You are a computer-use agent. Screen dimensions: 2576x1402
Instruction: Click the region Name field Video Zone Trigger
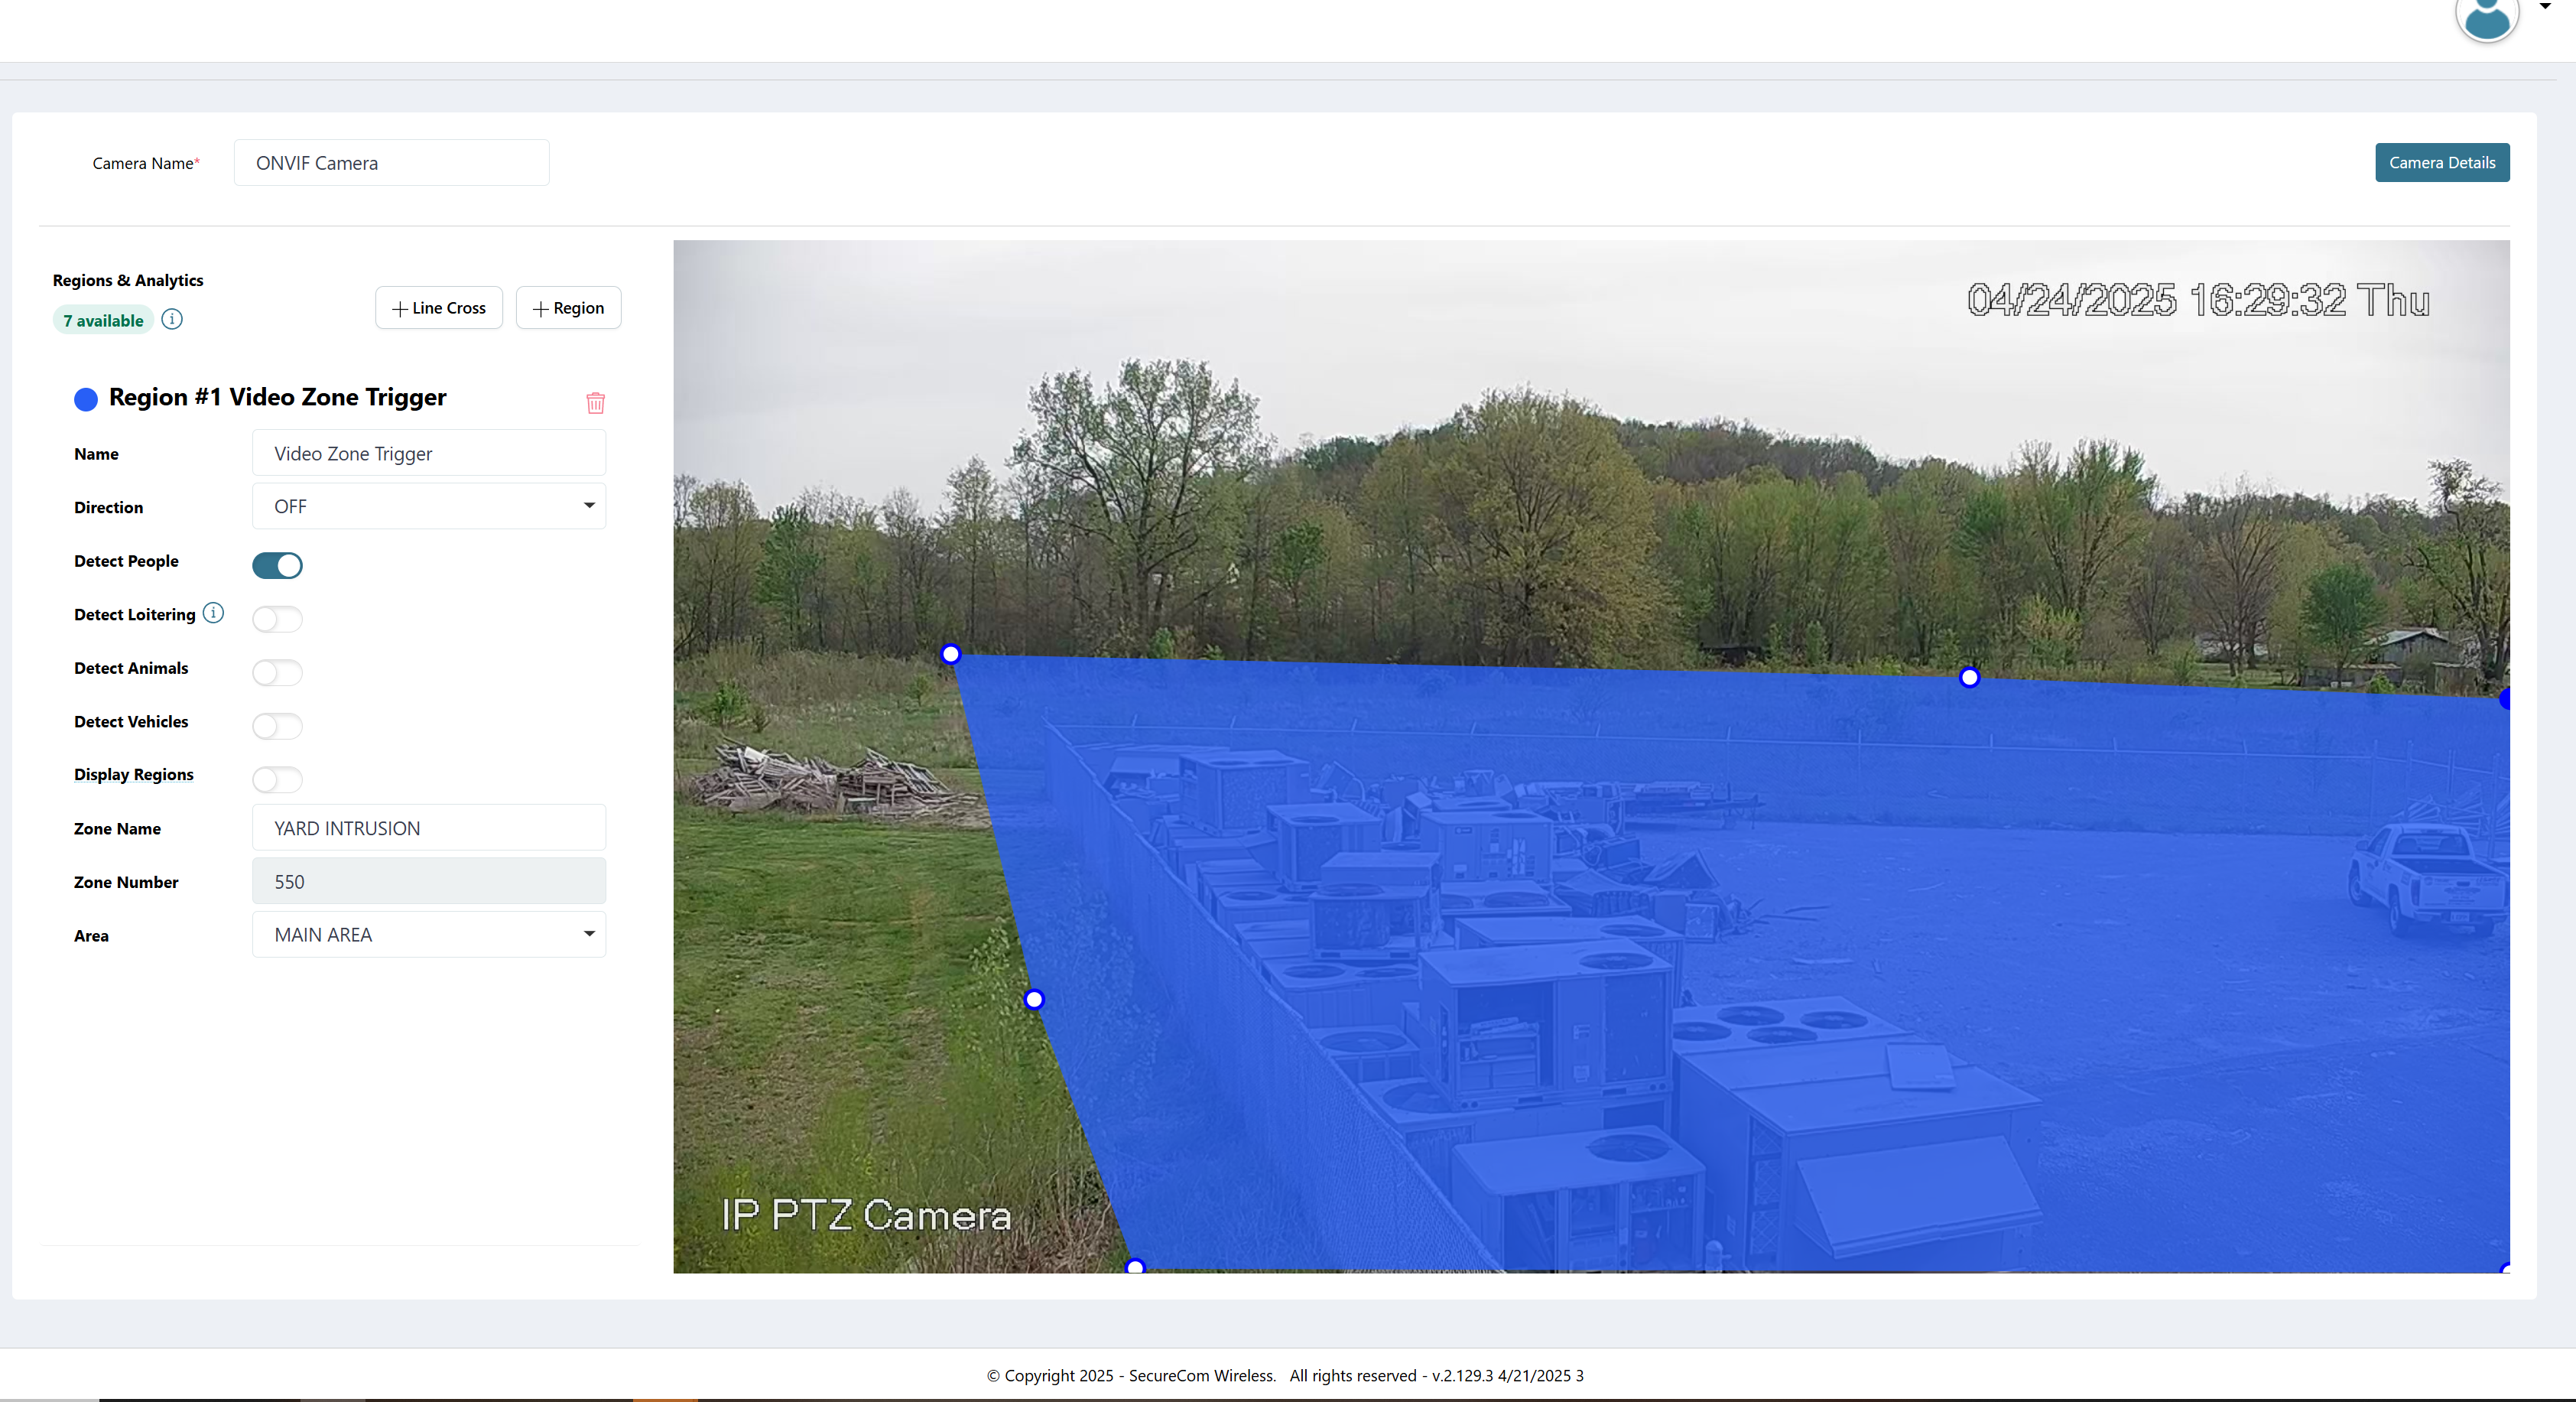click(x=429, y=453)
